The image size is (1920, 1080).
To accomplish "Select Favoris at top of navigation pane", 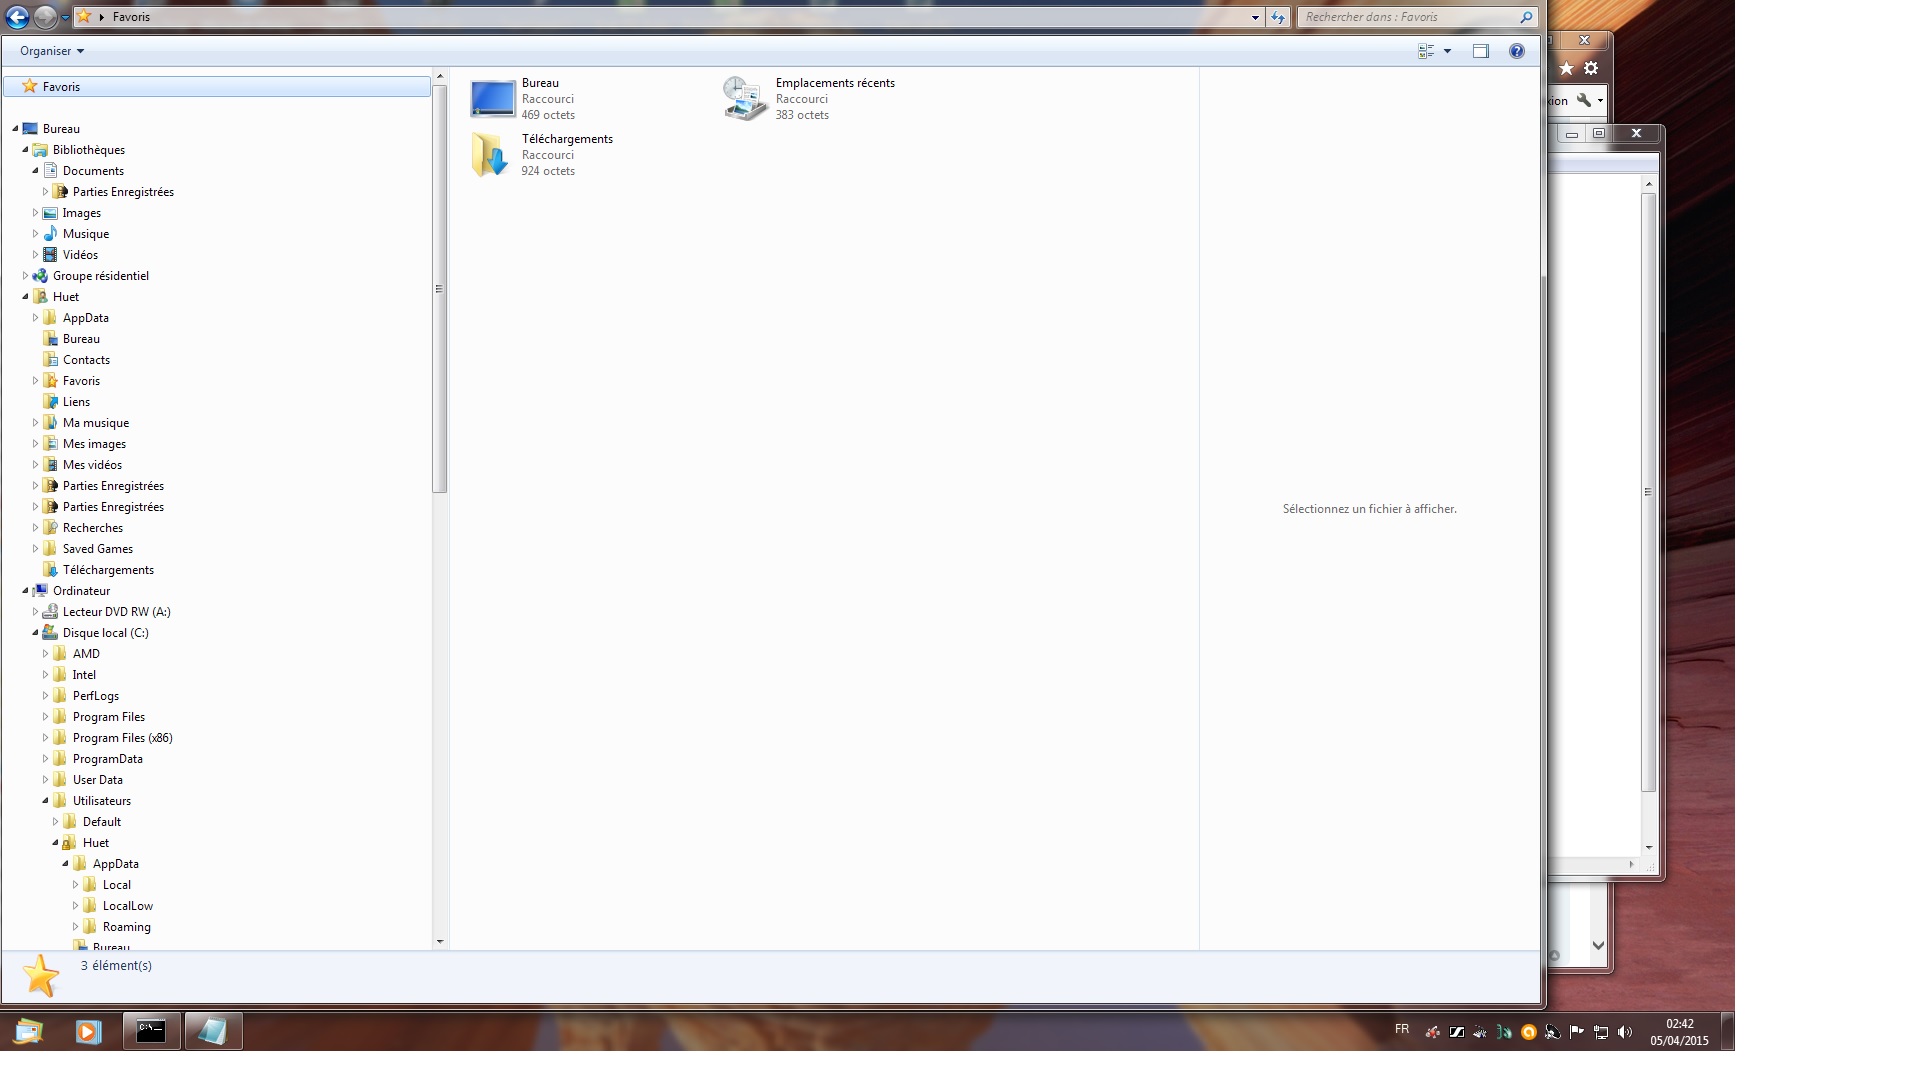I will tap(61, 87).
